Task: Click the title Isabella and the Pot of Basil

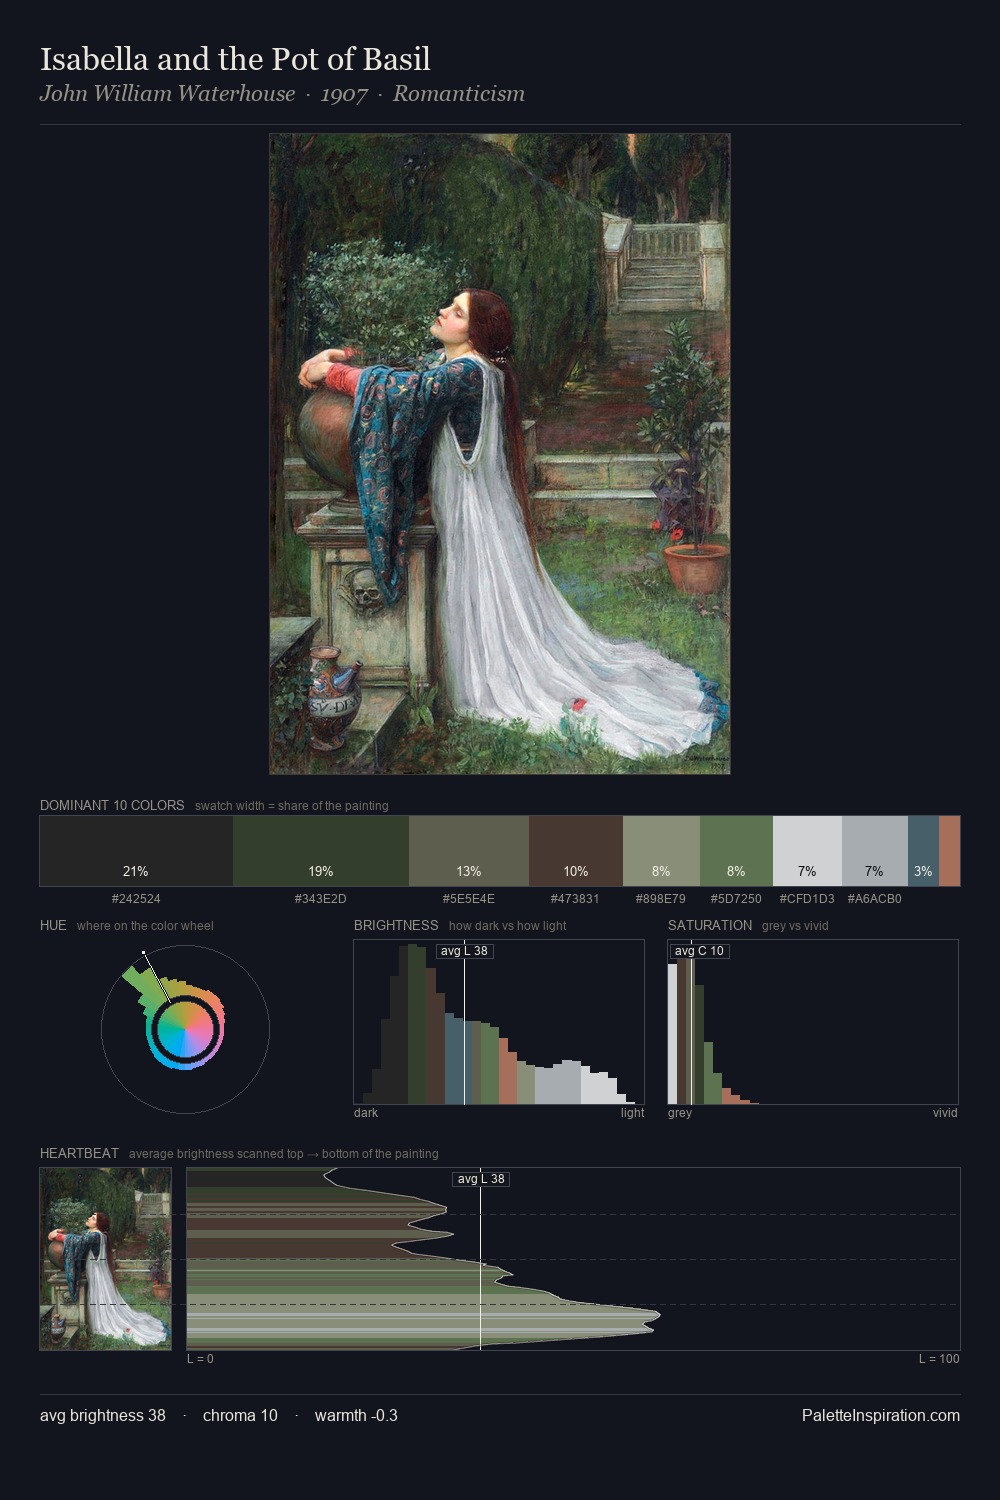Action: 235,59
